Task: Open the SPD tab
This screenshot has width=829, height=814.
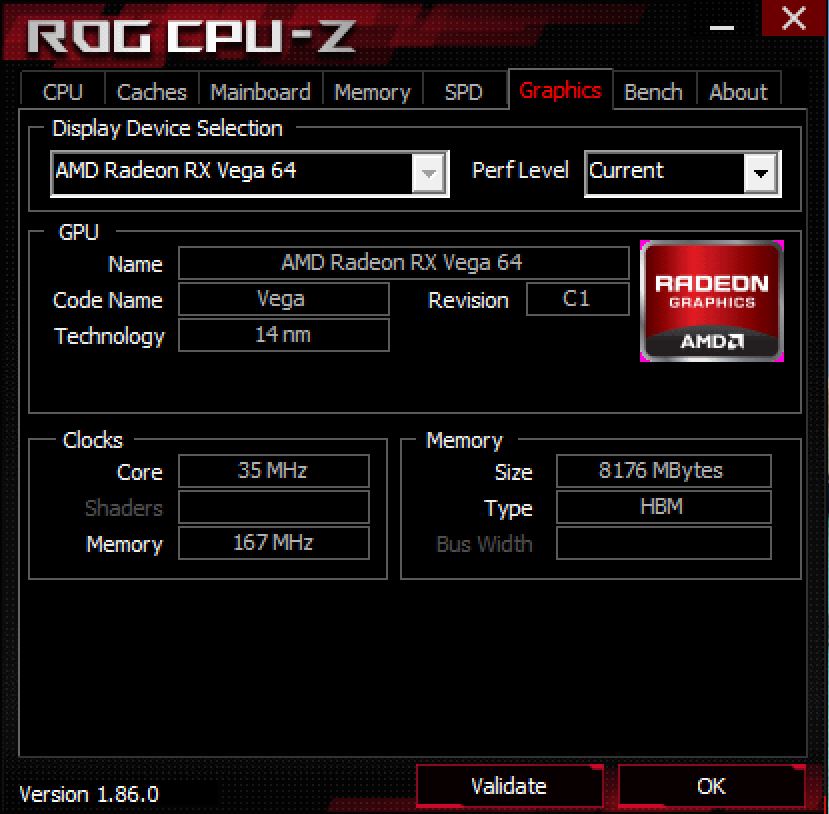Action: click(x=464, y=92)
